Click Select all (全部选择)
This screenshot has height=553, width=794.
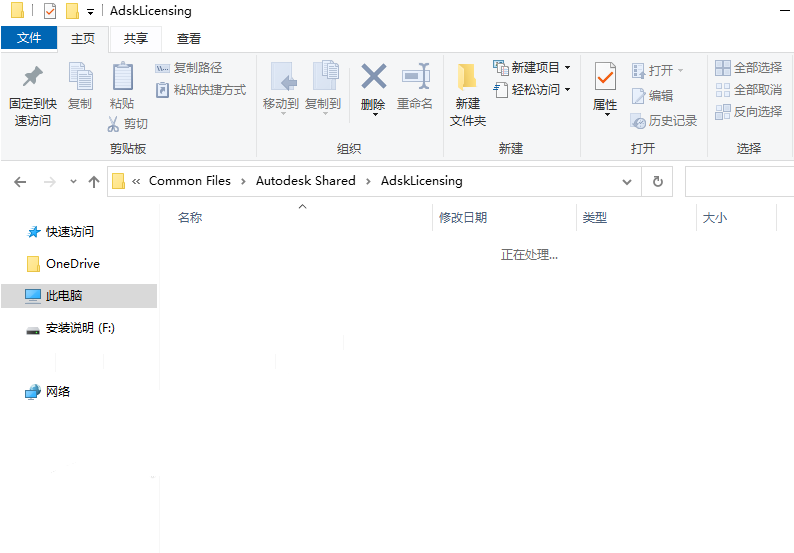pos(749,68)
